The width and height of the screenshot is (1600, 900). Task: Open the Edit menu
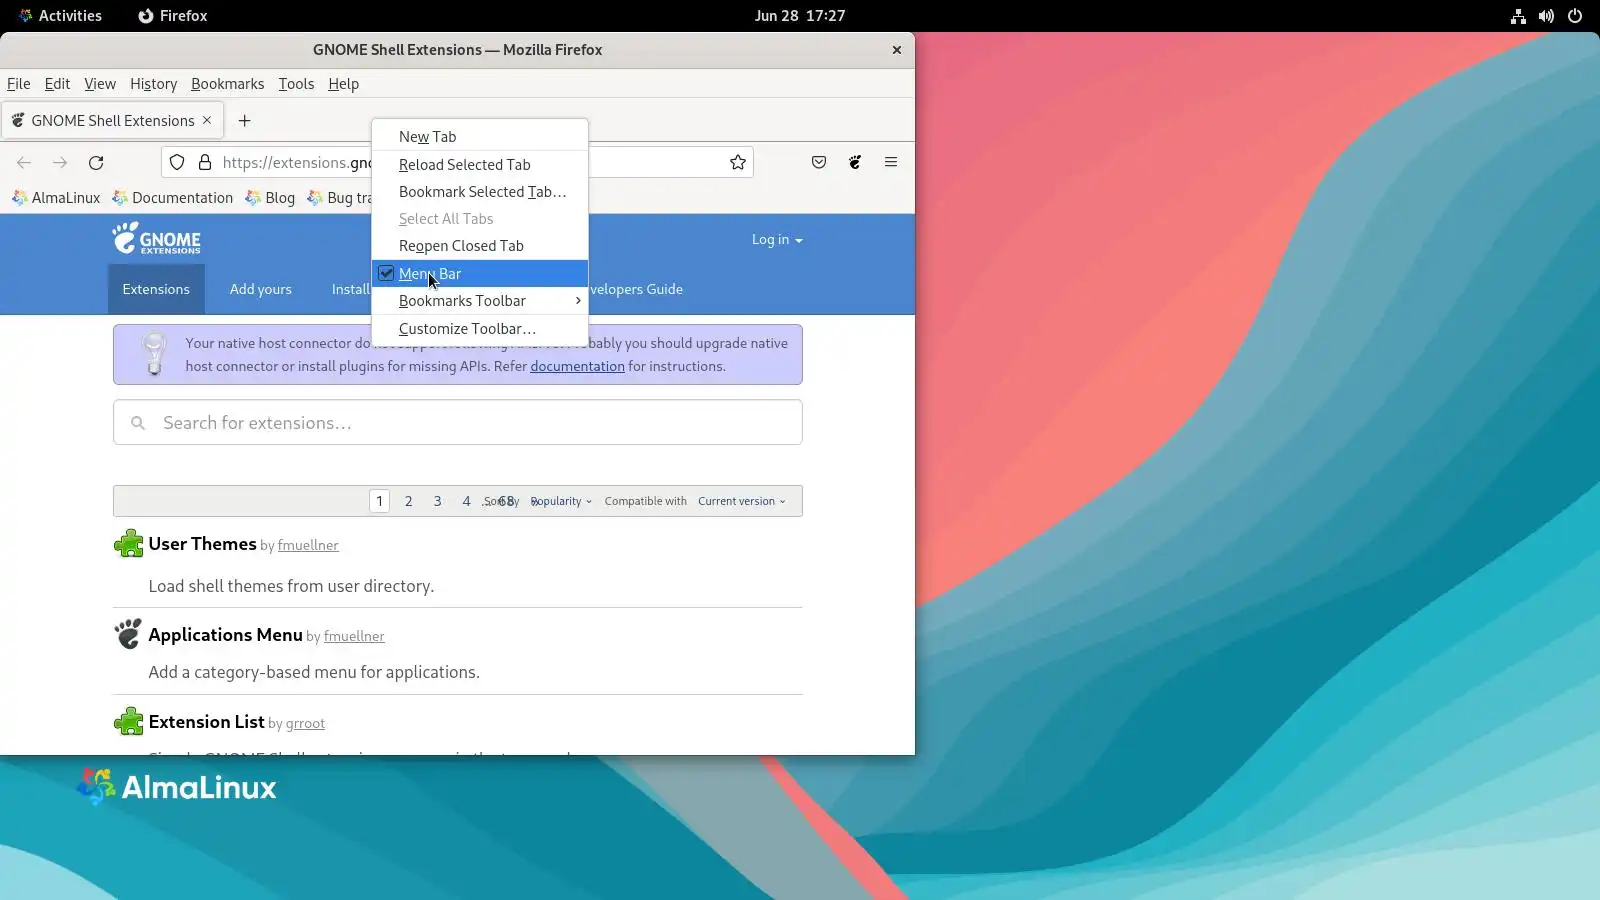[x=57, y=84]
